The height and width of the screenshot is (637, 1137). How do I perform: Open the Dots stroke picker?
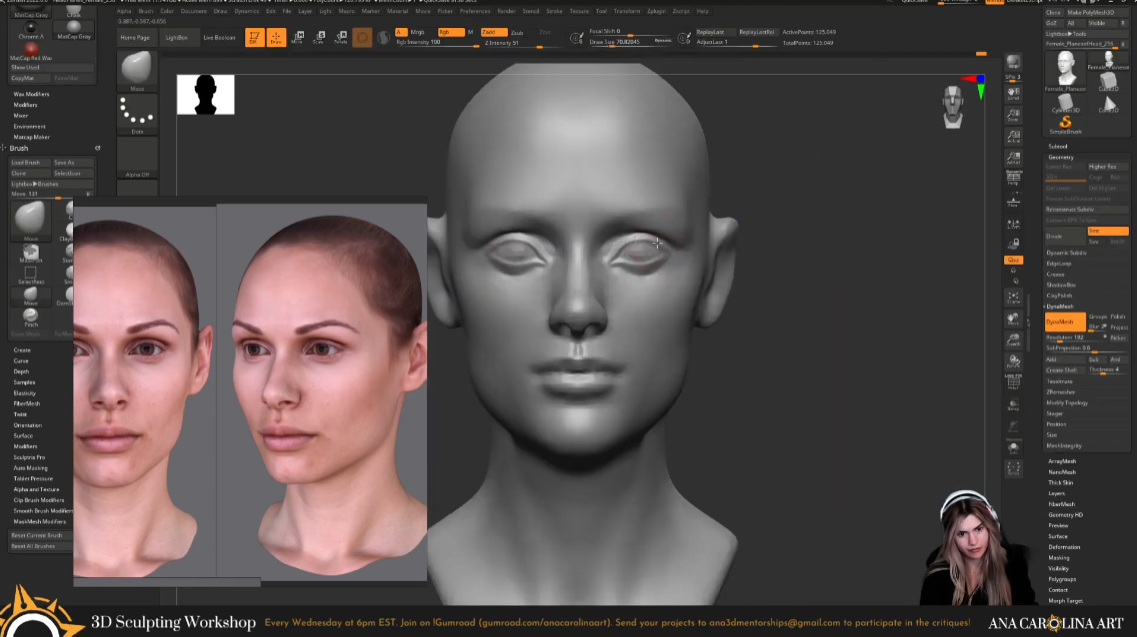(x=137, y=115)
